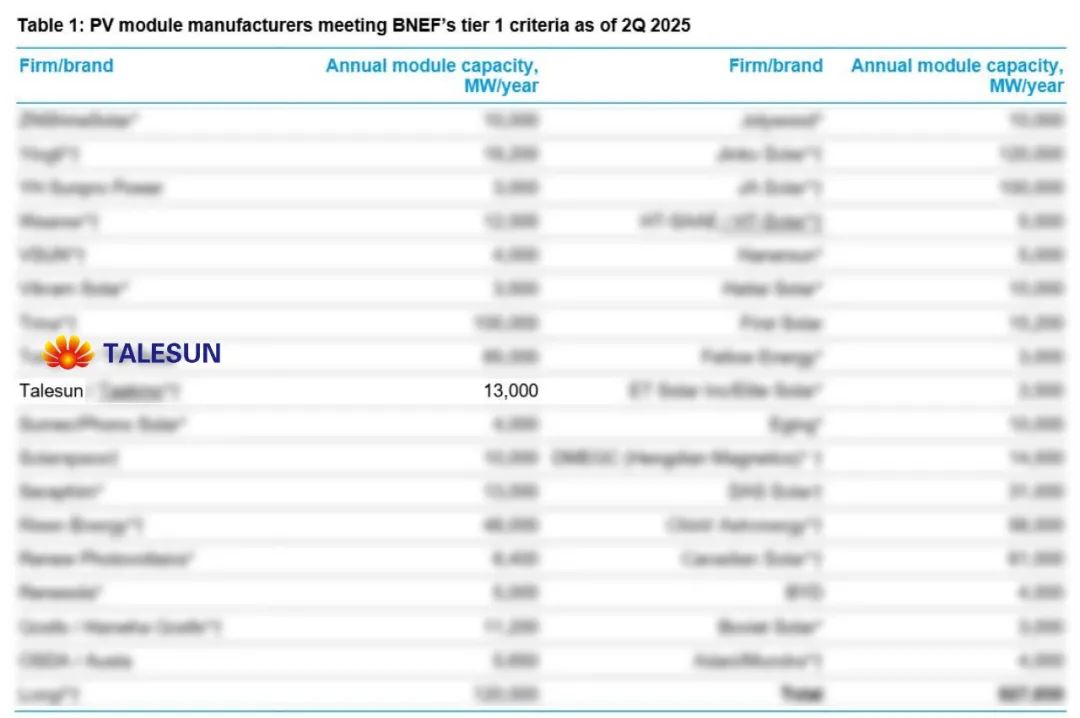Click the blue TALESUN brand wordmark
Screen dimensions: 1080x718
pos(161,353)
